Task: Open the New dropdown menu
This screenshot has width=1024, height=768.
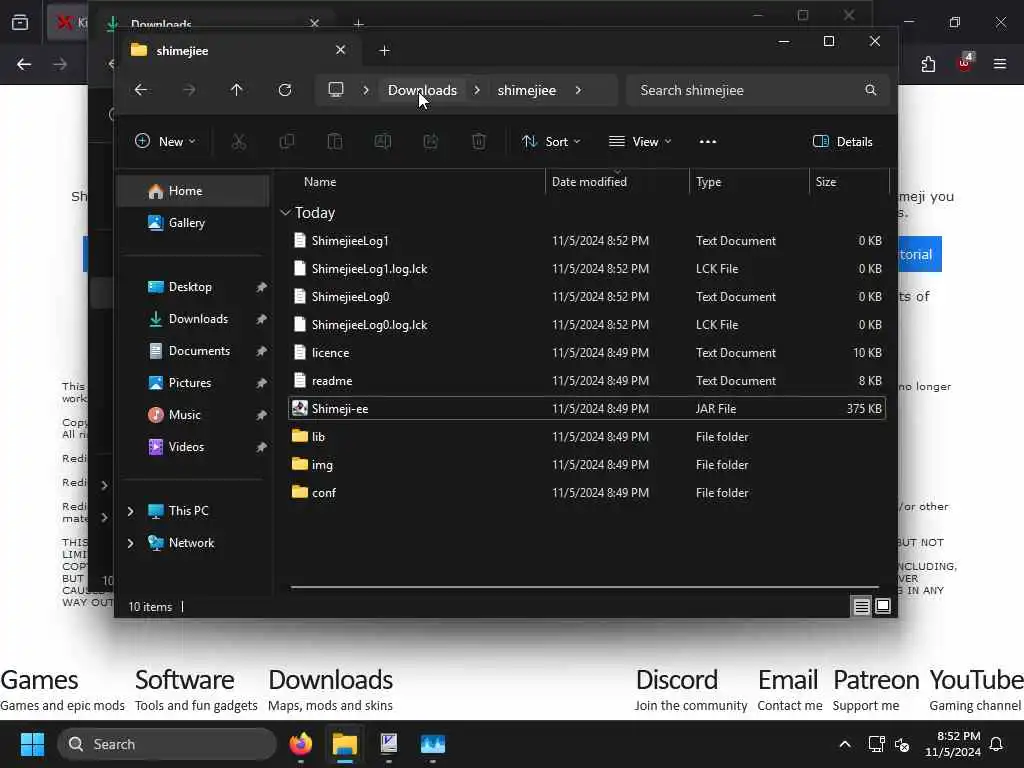Action: 165,142
